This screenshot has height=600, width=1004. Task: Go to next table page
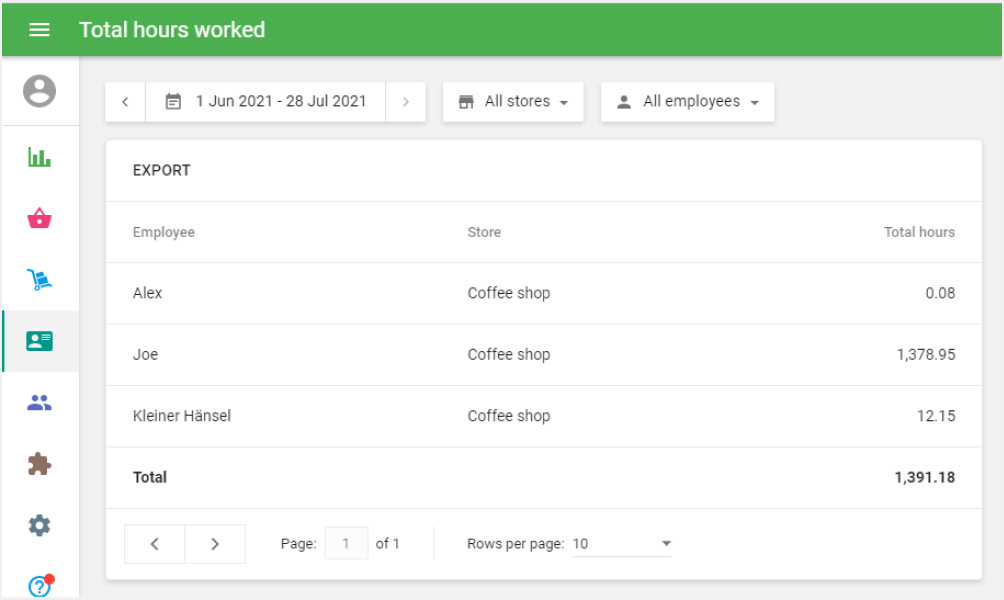click(215, 544)
